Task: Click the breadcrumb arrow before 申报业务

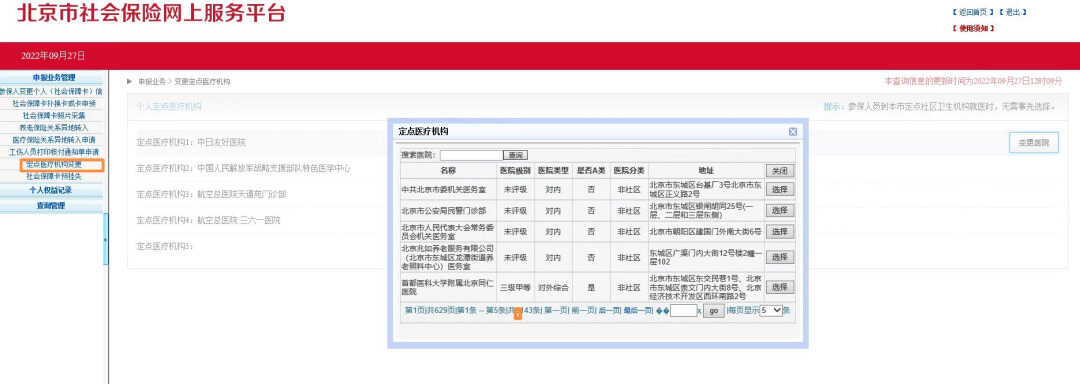Action: coord(129,81)
